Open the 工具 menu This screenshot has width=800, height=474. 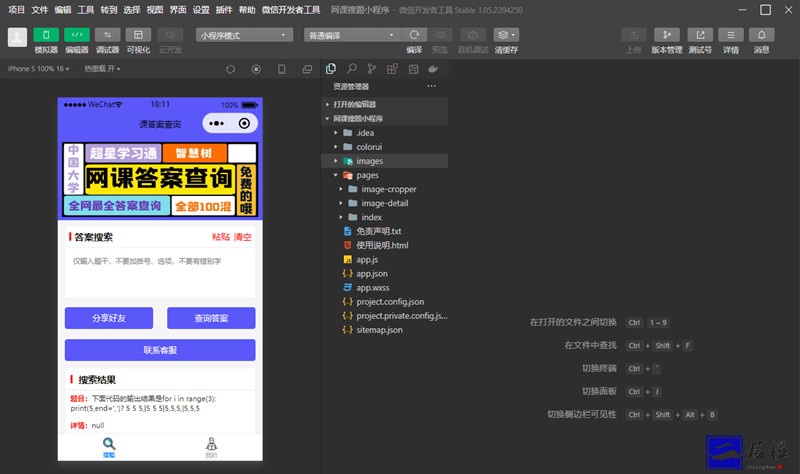(x=86, y=10)
